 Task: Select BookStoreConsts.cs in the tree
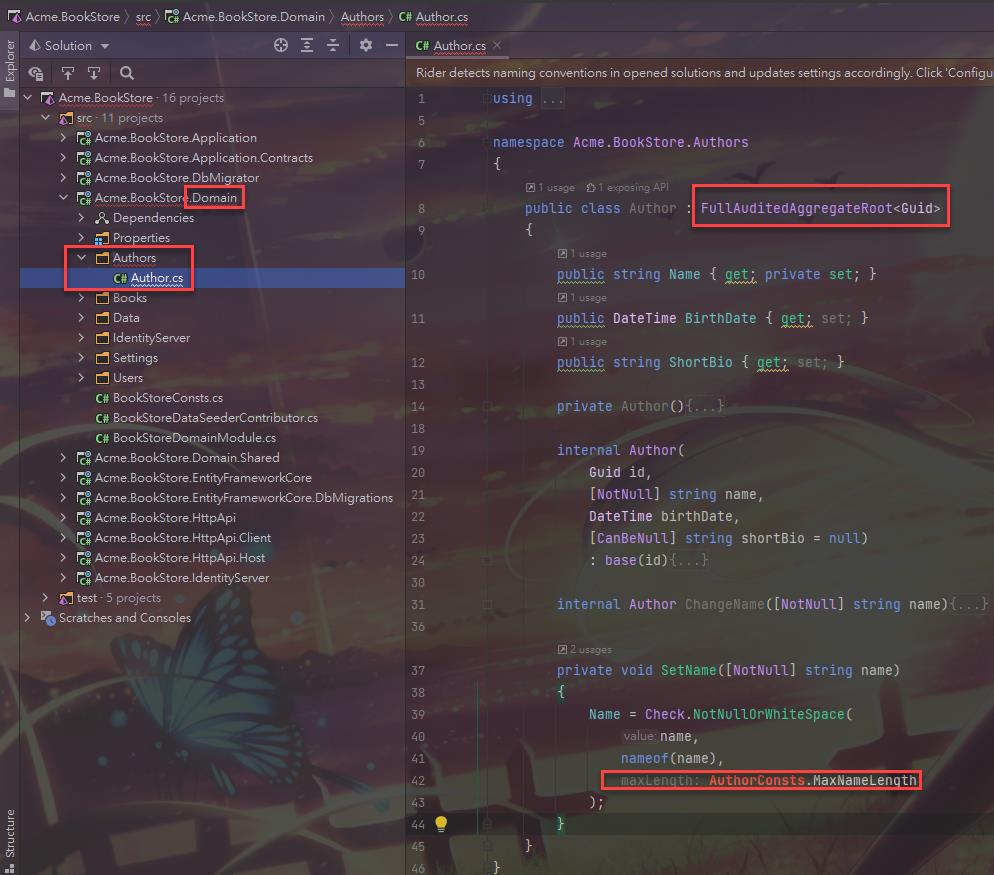point(167,398)
